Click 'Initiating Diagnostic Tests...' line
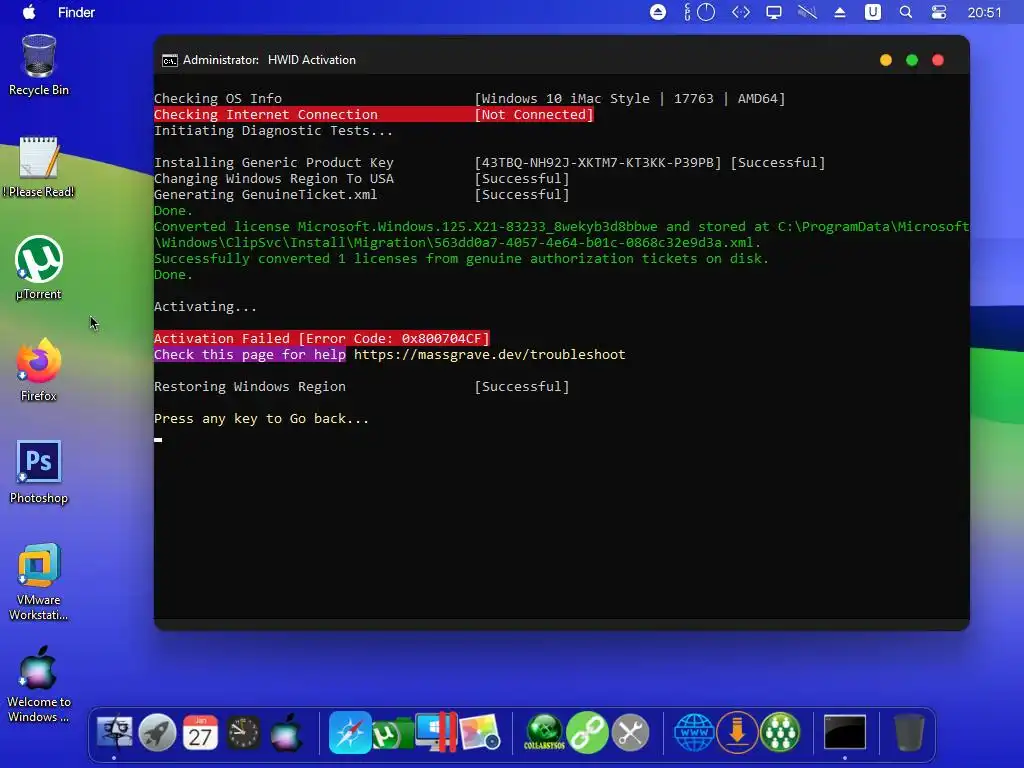The width and height of the screenshot is (1024, 768). (x=273, y=131)
